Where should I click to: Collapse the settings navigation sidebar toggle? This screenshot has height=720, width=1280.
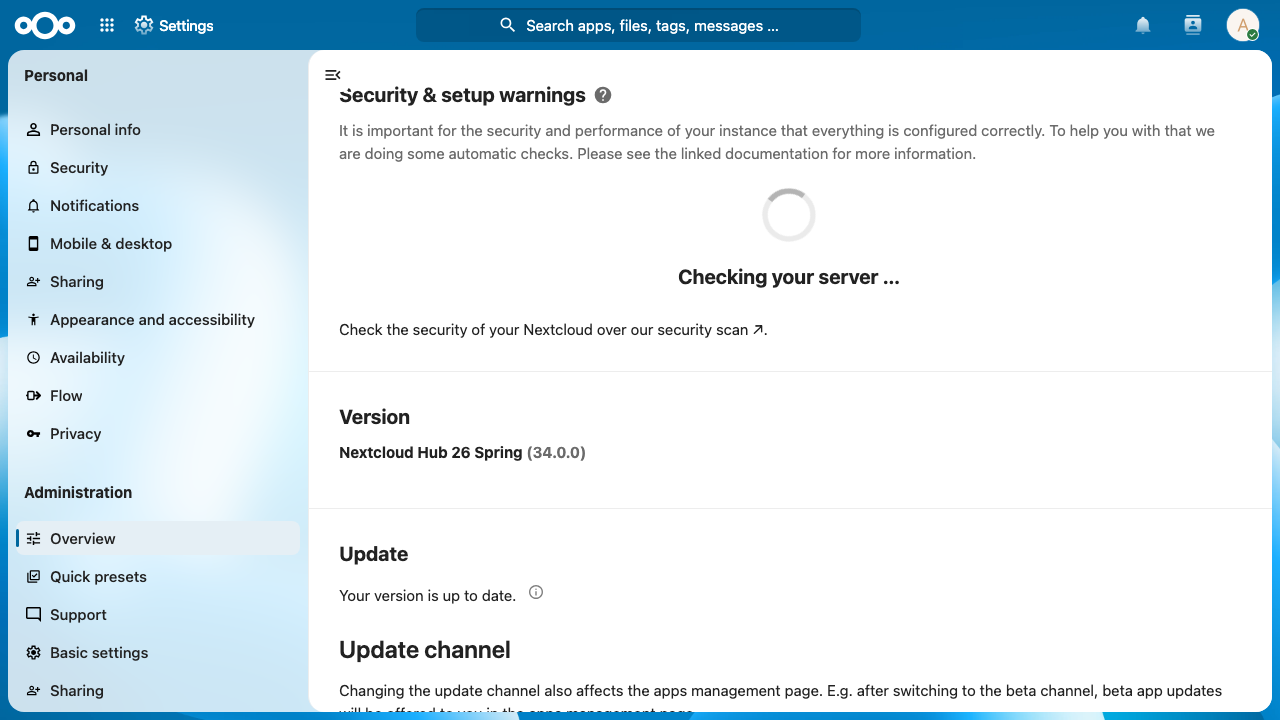[x=333, y=75]
